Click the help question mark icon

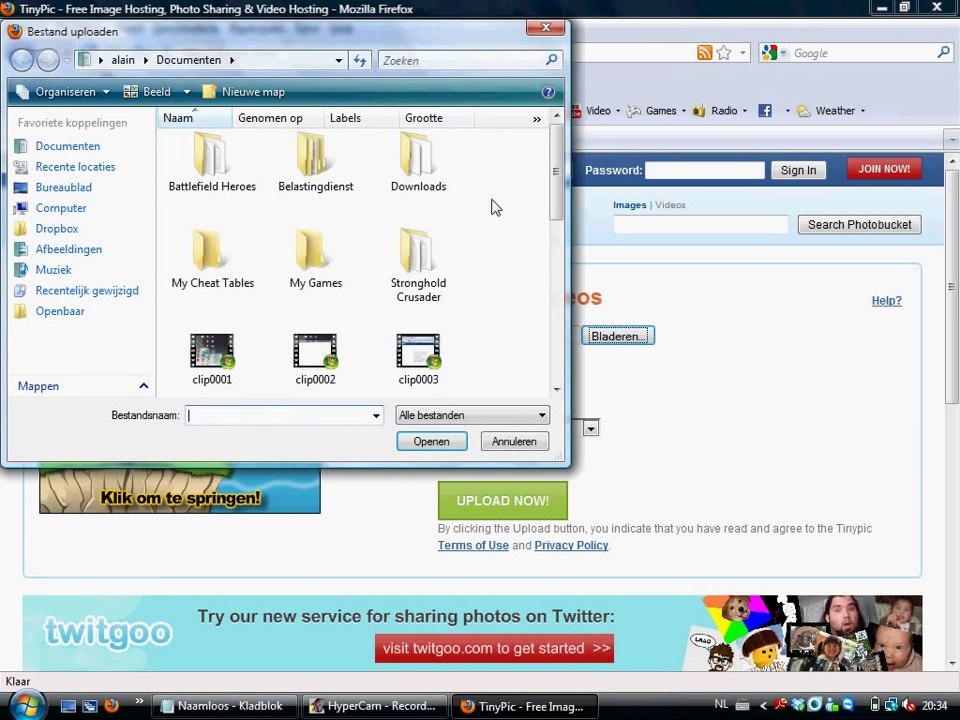tap(548, 92)
